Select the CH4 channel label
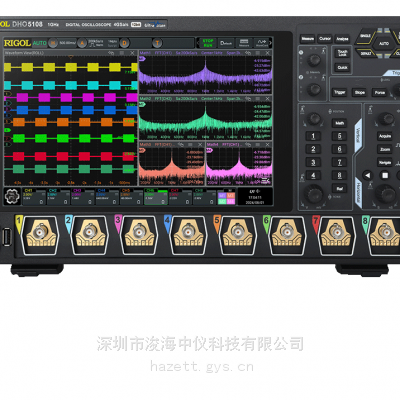 pos(101,191)
